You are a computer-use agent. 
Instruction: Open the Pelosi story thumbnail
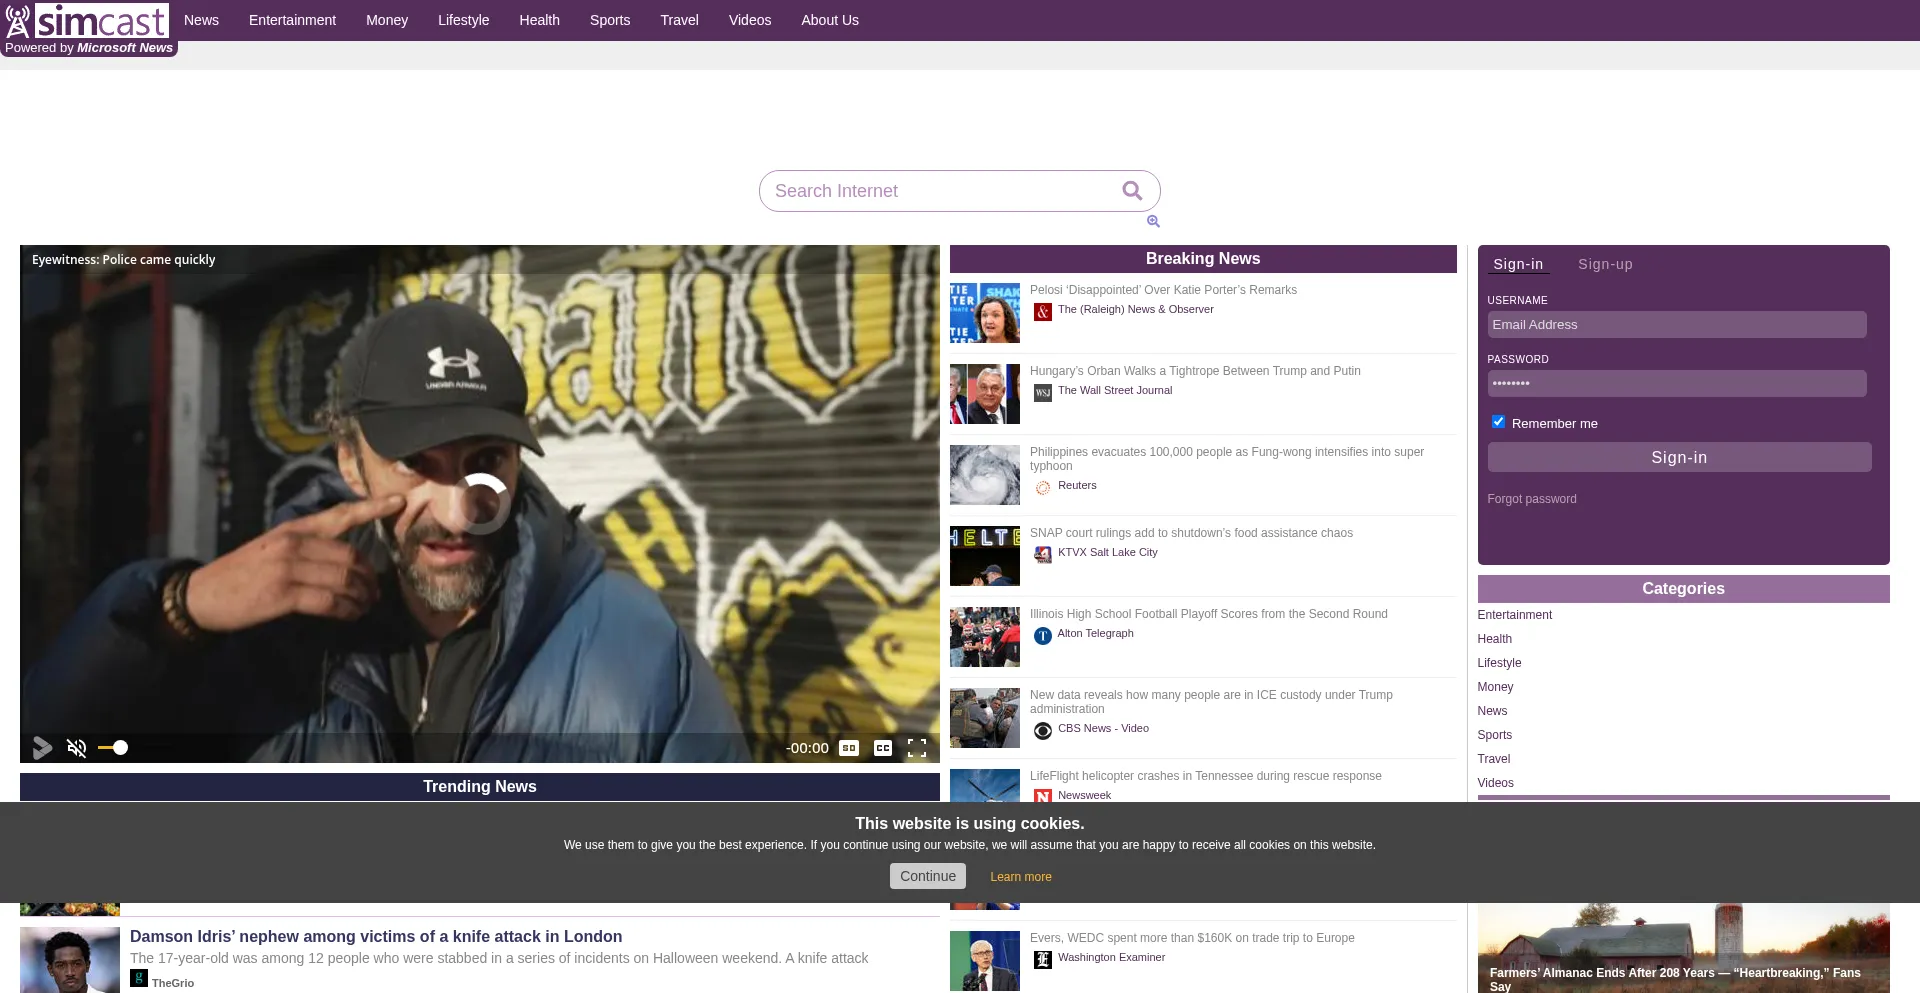(984, 313)
